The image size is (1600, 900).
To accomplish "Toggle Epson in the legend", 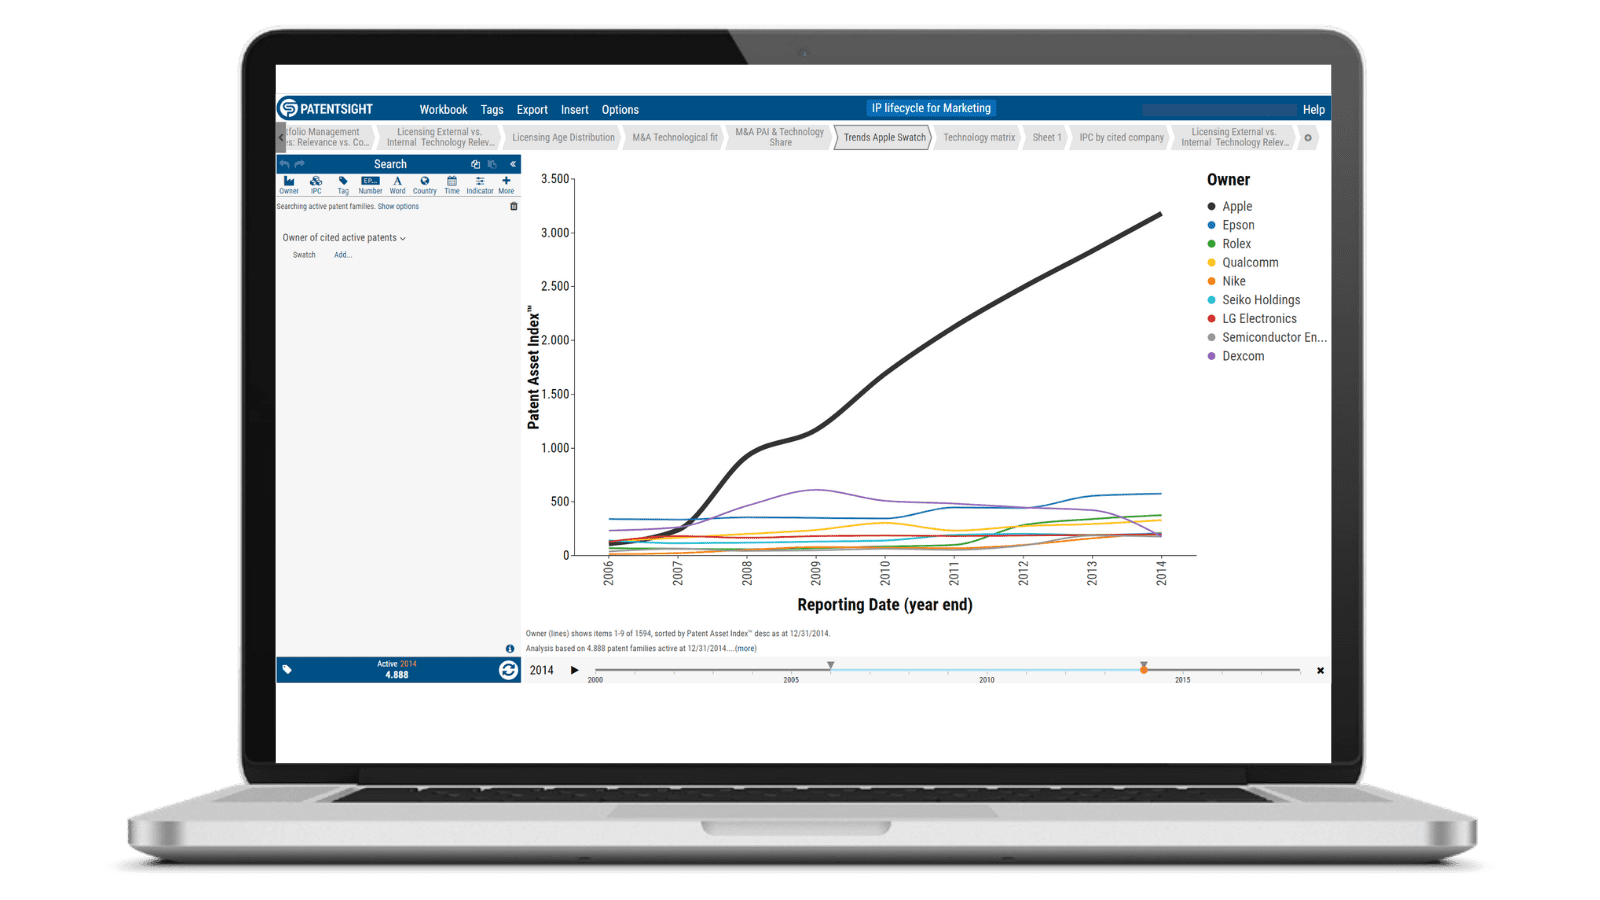I will tap(1231, 225).
